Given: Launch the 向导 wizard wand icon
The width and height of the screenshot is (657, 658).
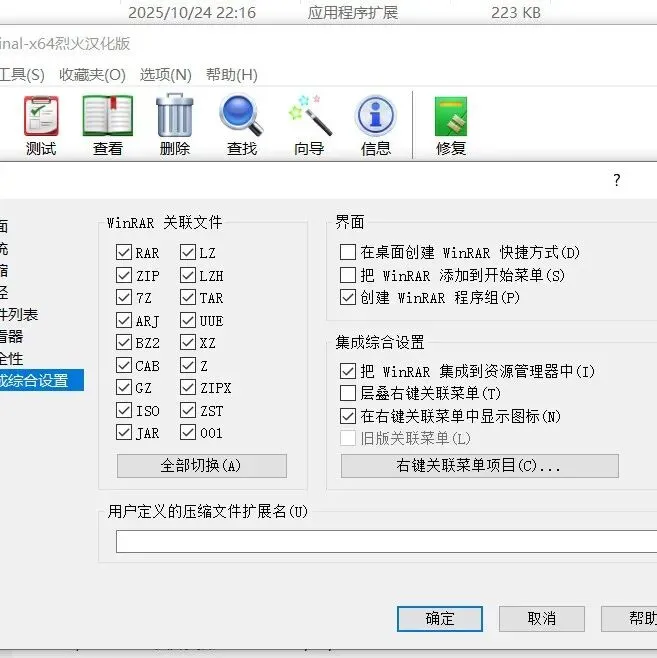Looking at the screenshot, I should tap(310, 115).
